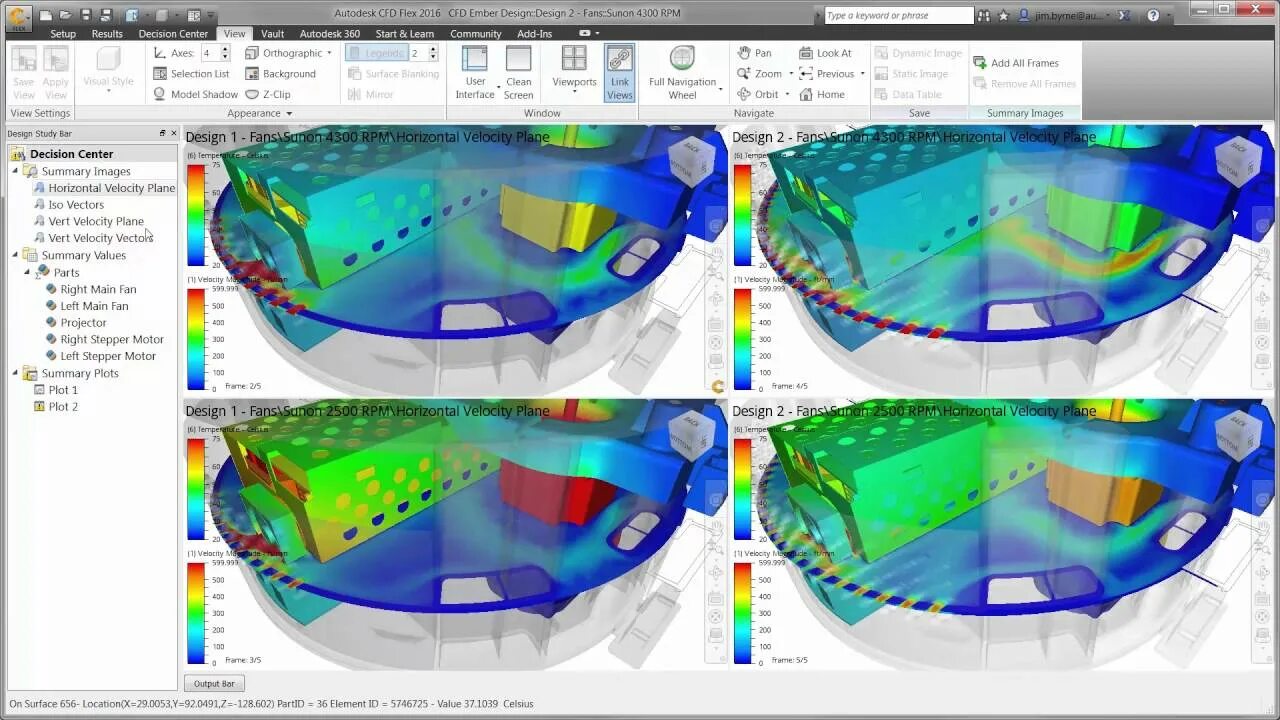
Task: Click the favorites star icon
Action: [x=1004, y=16]
